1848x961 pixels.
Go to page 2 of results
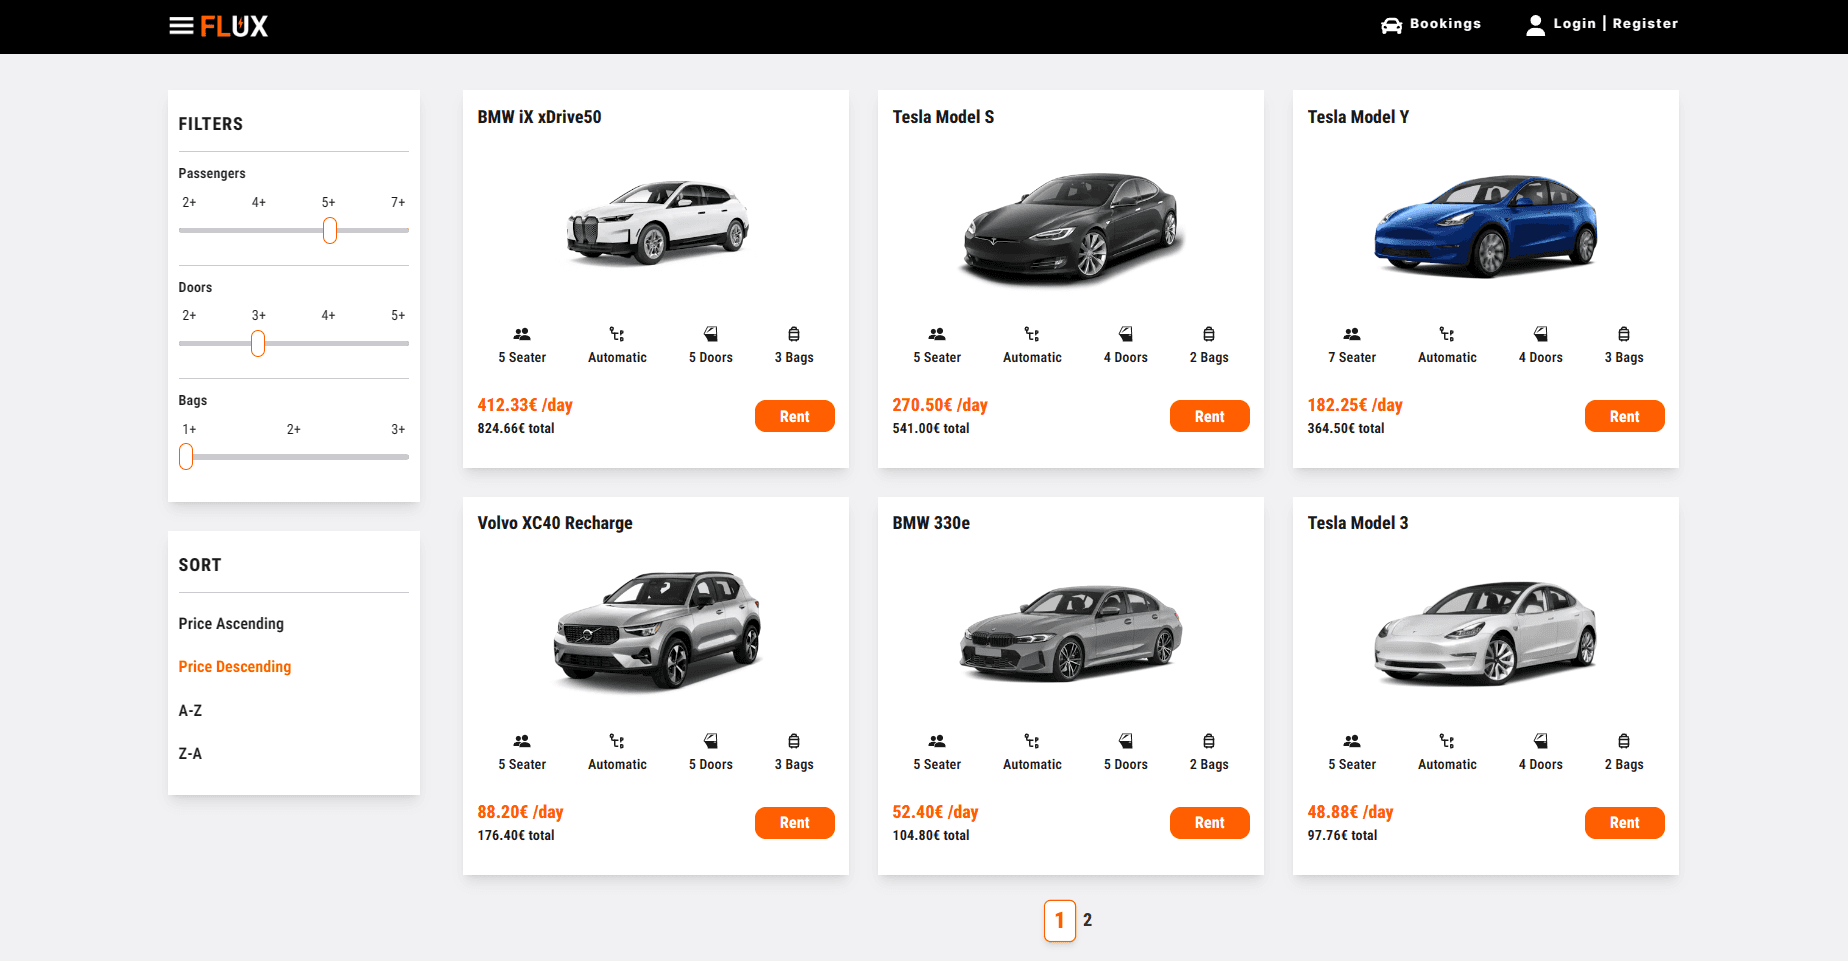point(1087,920)
